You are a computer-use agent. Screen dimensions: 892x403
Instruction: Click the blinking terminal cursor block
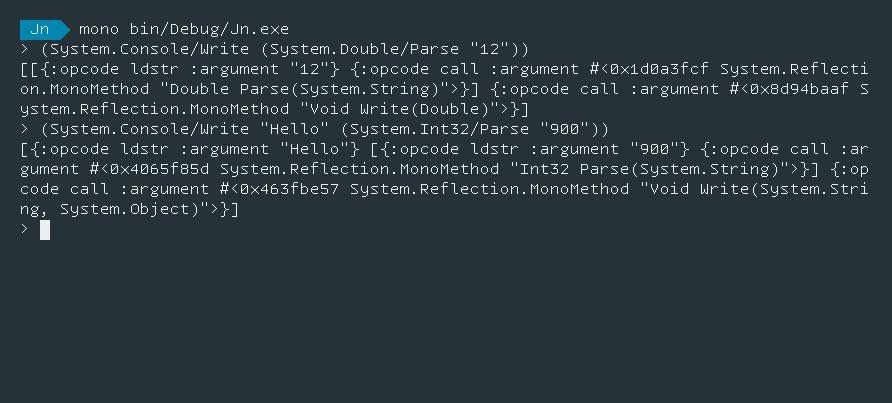tap(44, 230)
